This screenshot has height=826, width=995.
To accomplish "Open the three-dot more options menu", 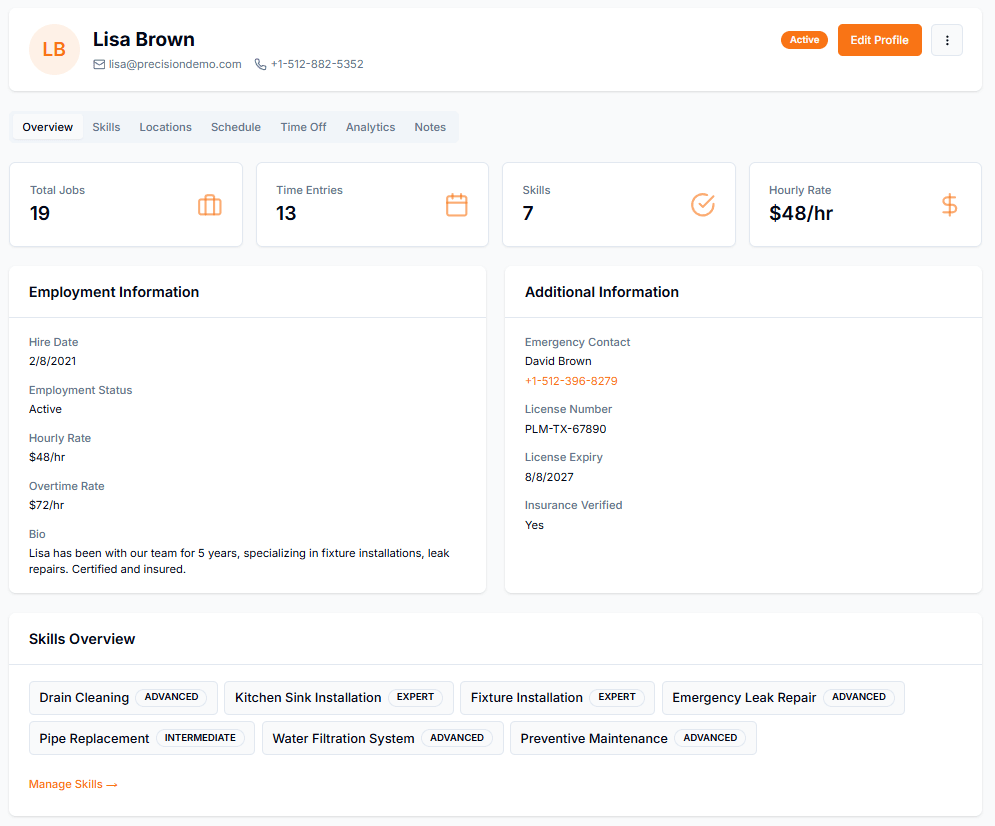I will pyautogui.click(x=947, y=40).
